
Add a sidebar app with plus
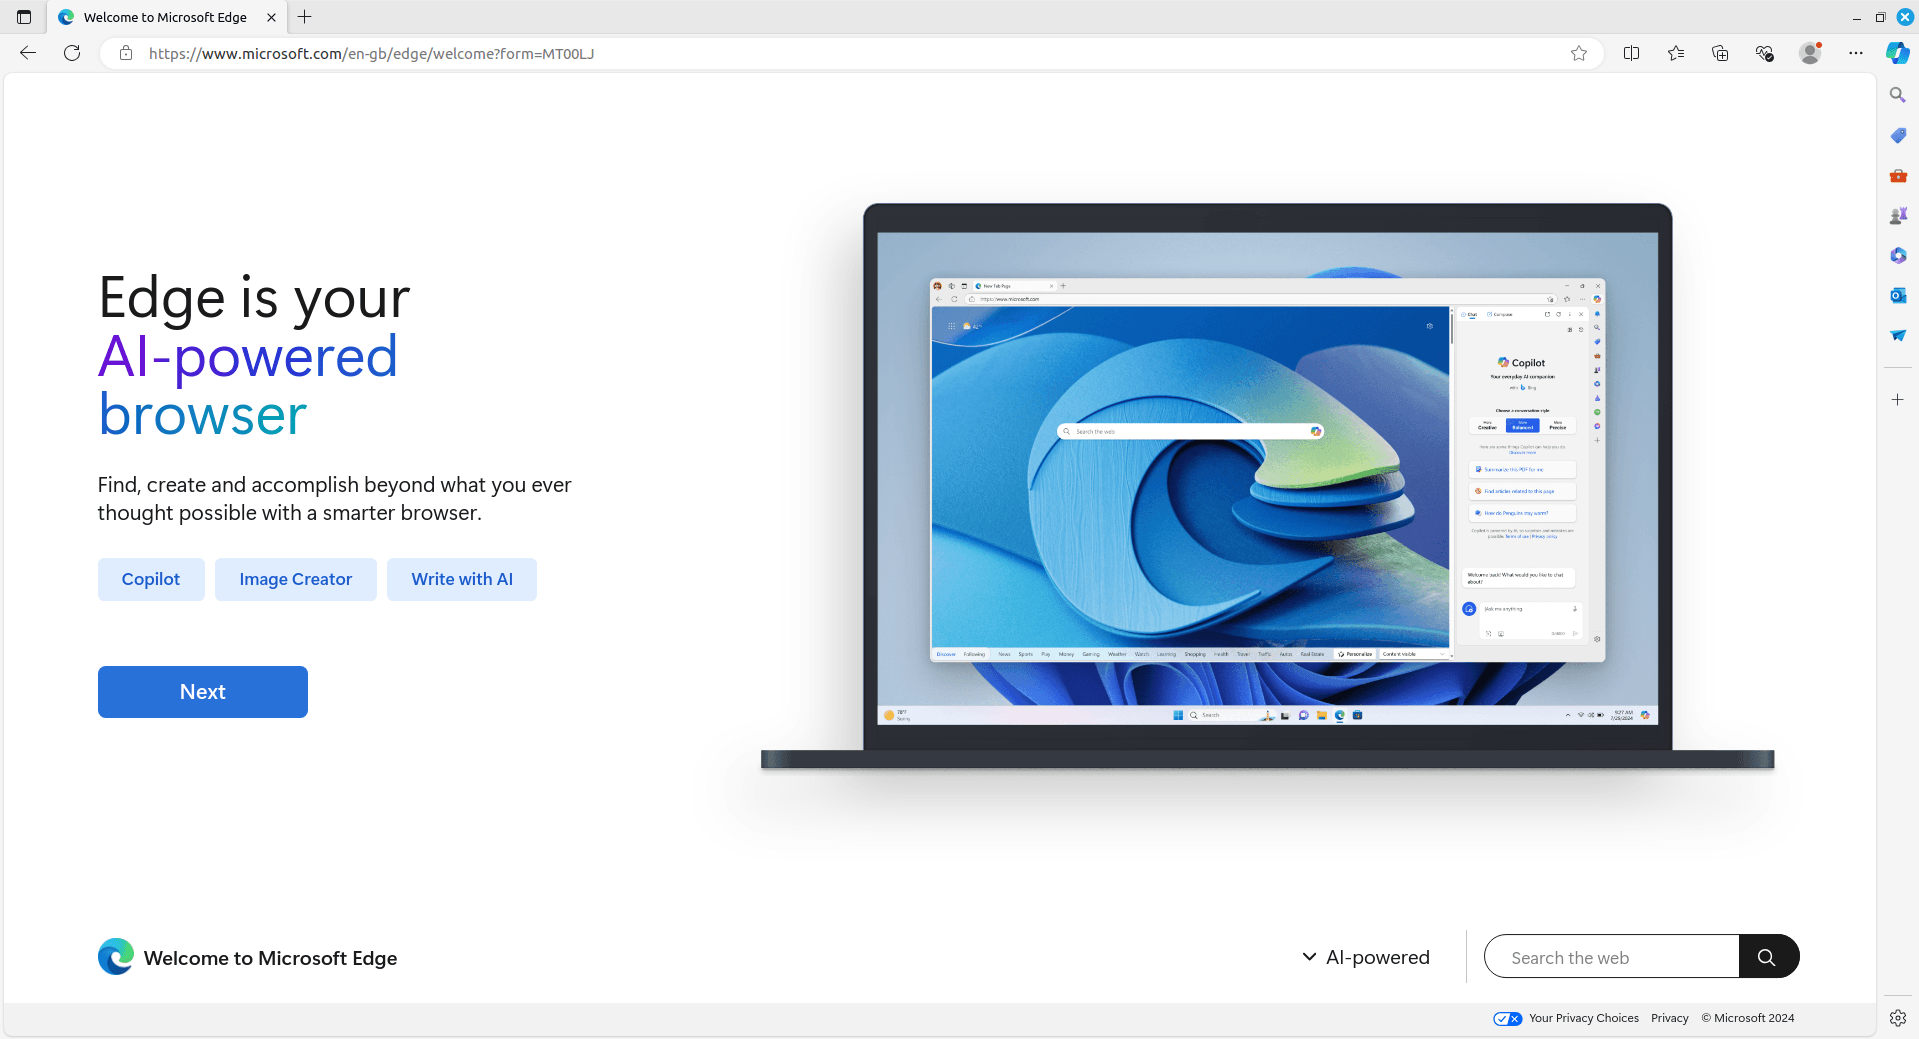1897,399
